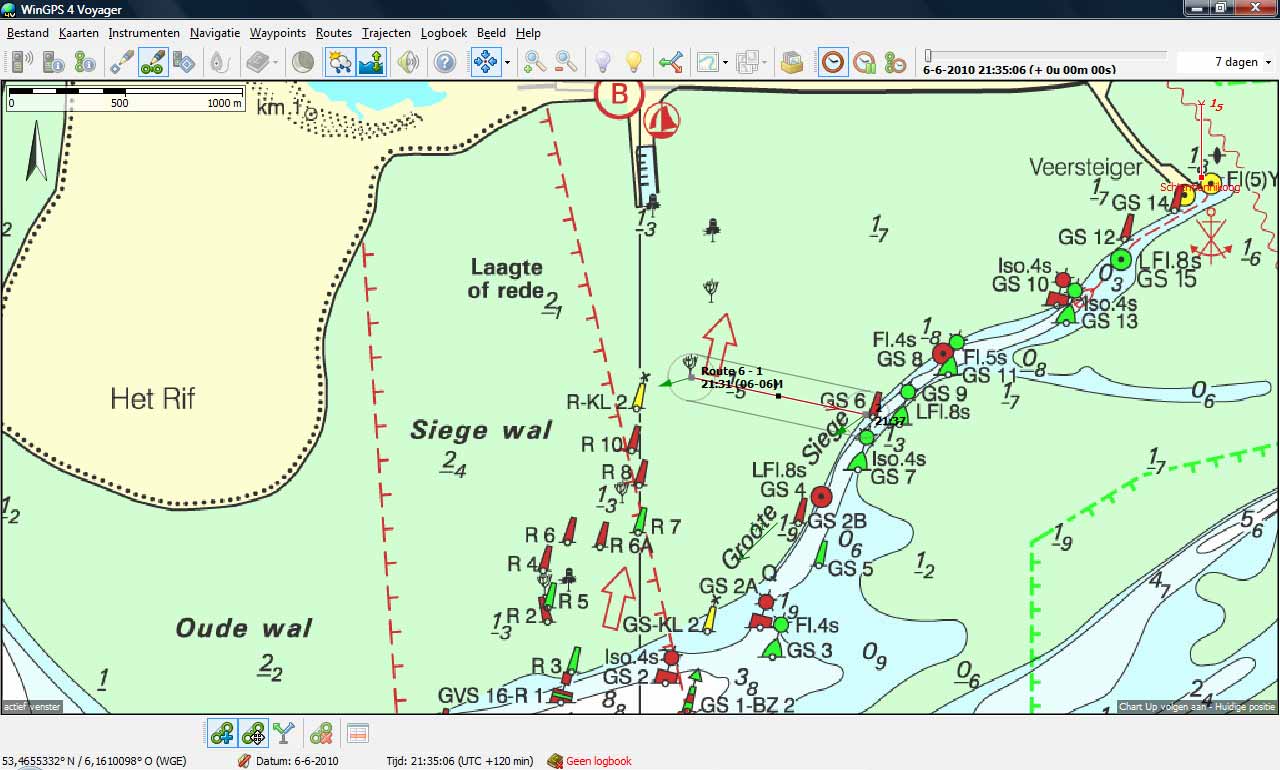Toggle the weather overlay button
This screenshot has height=770, width=1280.
point(340,62)
